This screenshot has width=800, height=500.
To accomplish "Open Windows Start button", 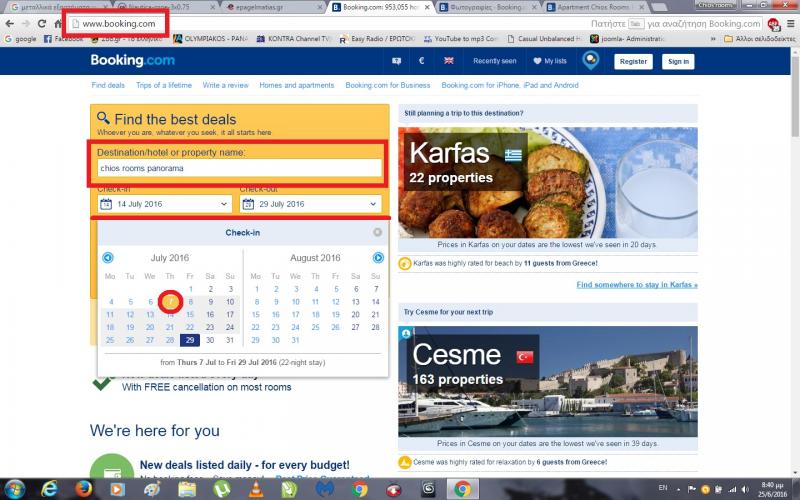I will point(14,489).
